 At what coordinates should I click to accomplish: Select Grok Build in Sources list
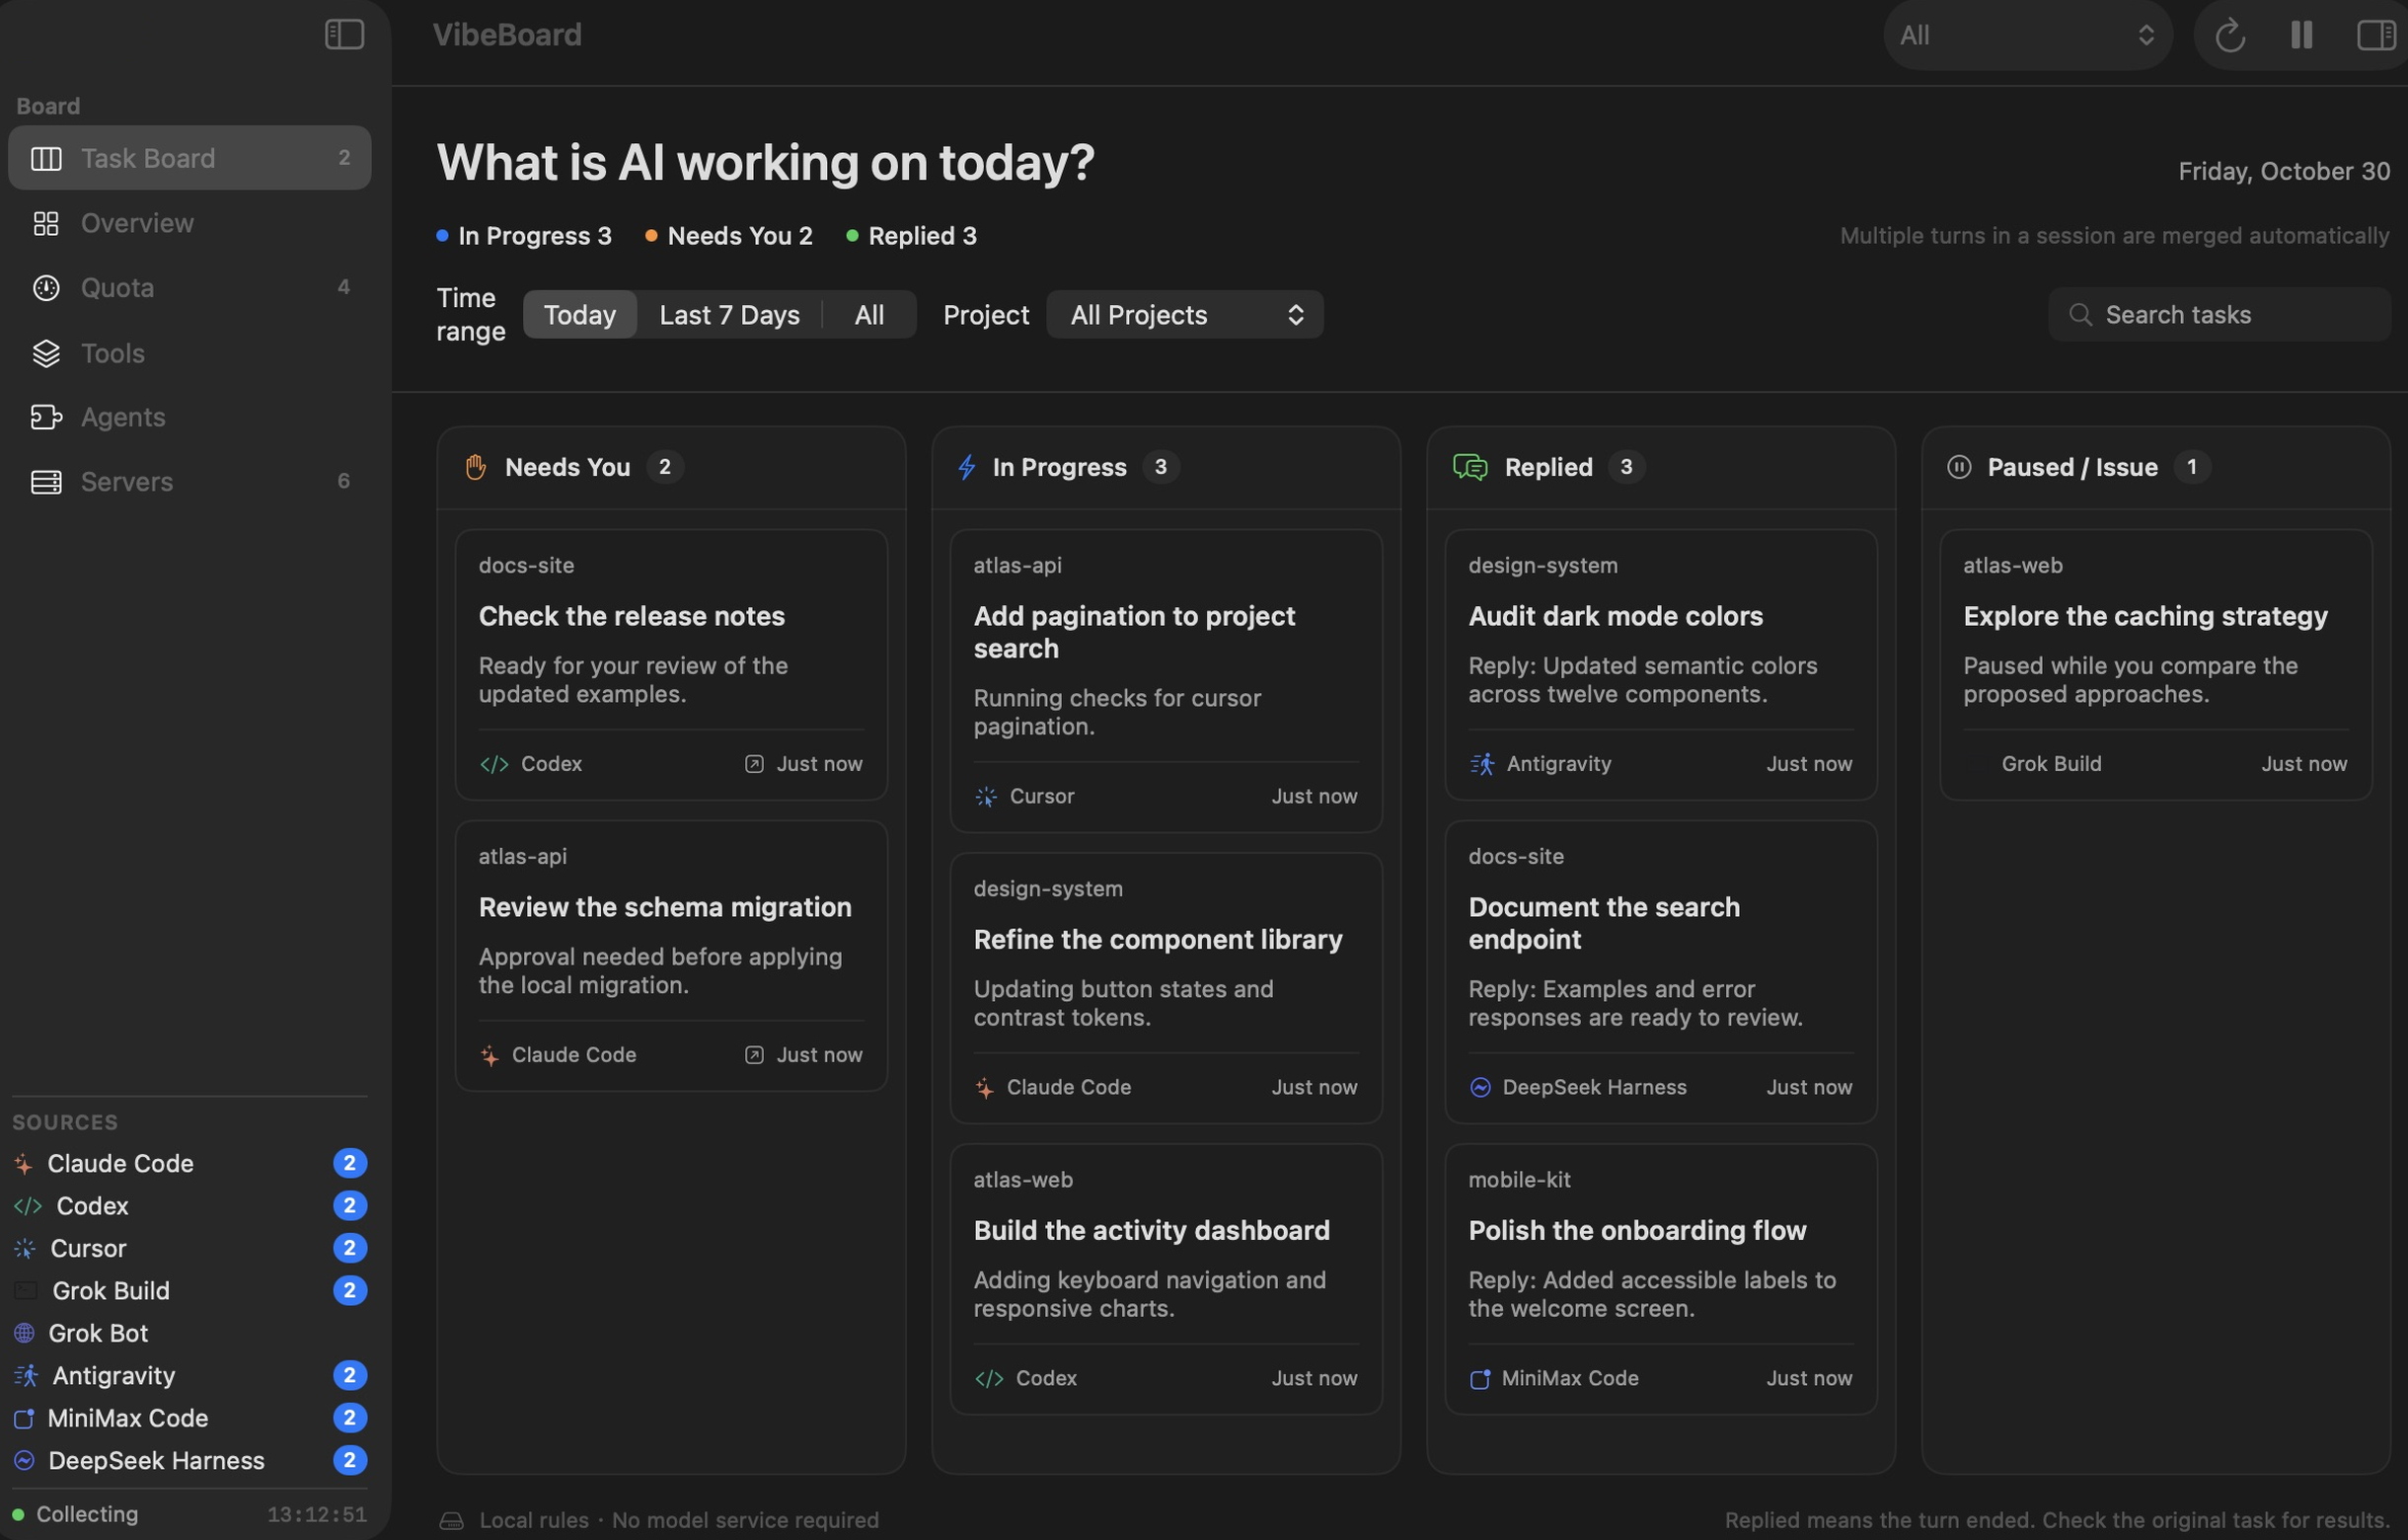click(190, 1291)
